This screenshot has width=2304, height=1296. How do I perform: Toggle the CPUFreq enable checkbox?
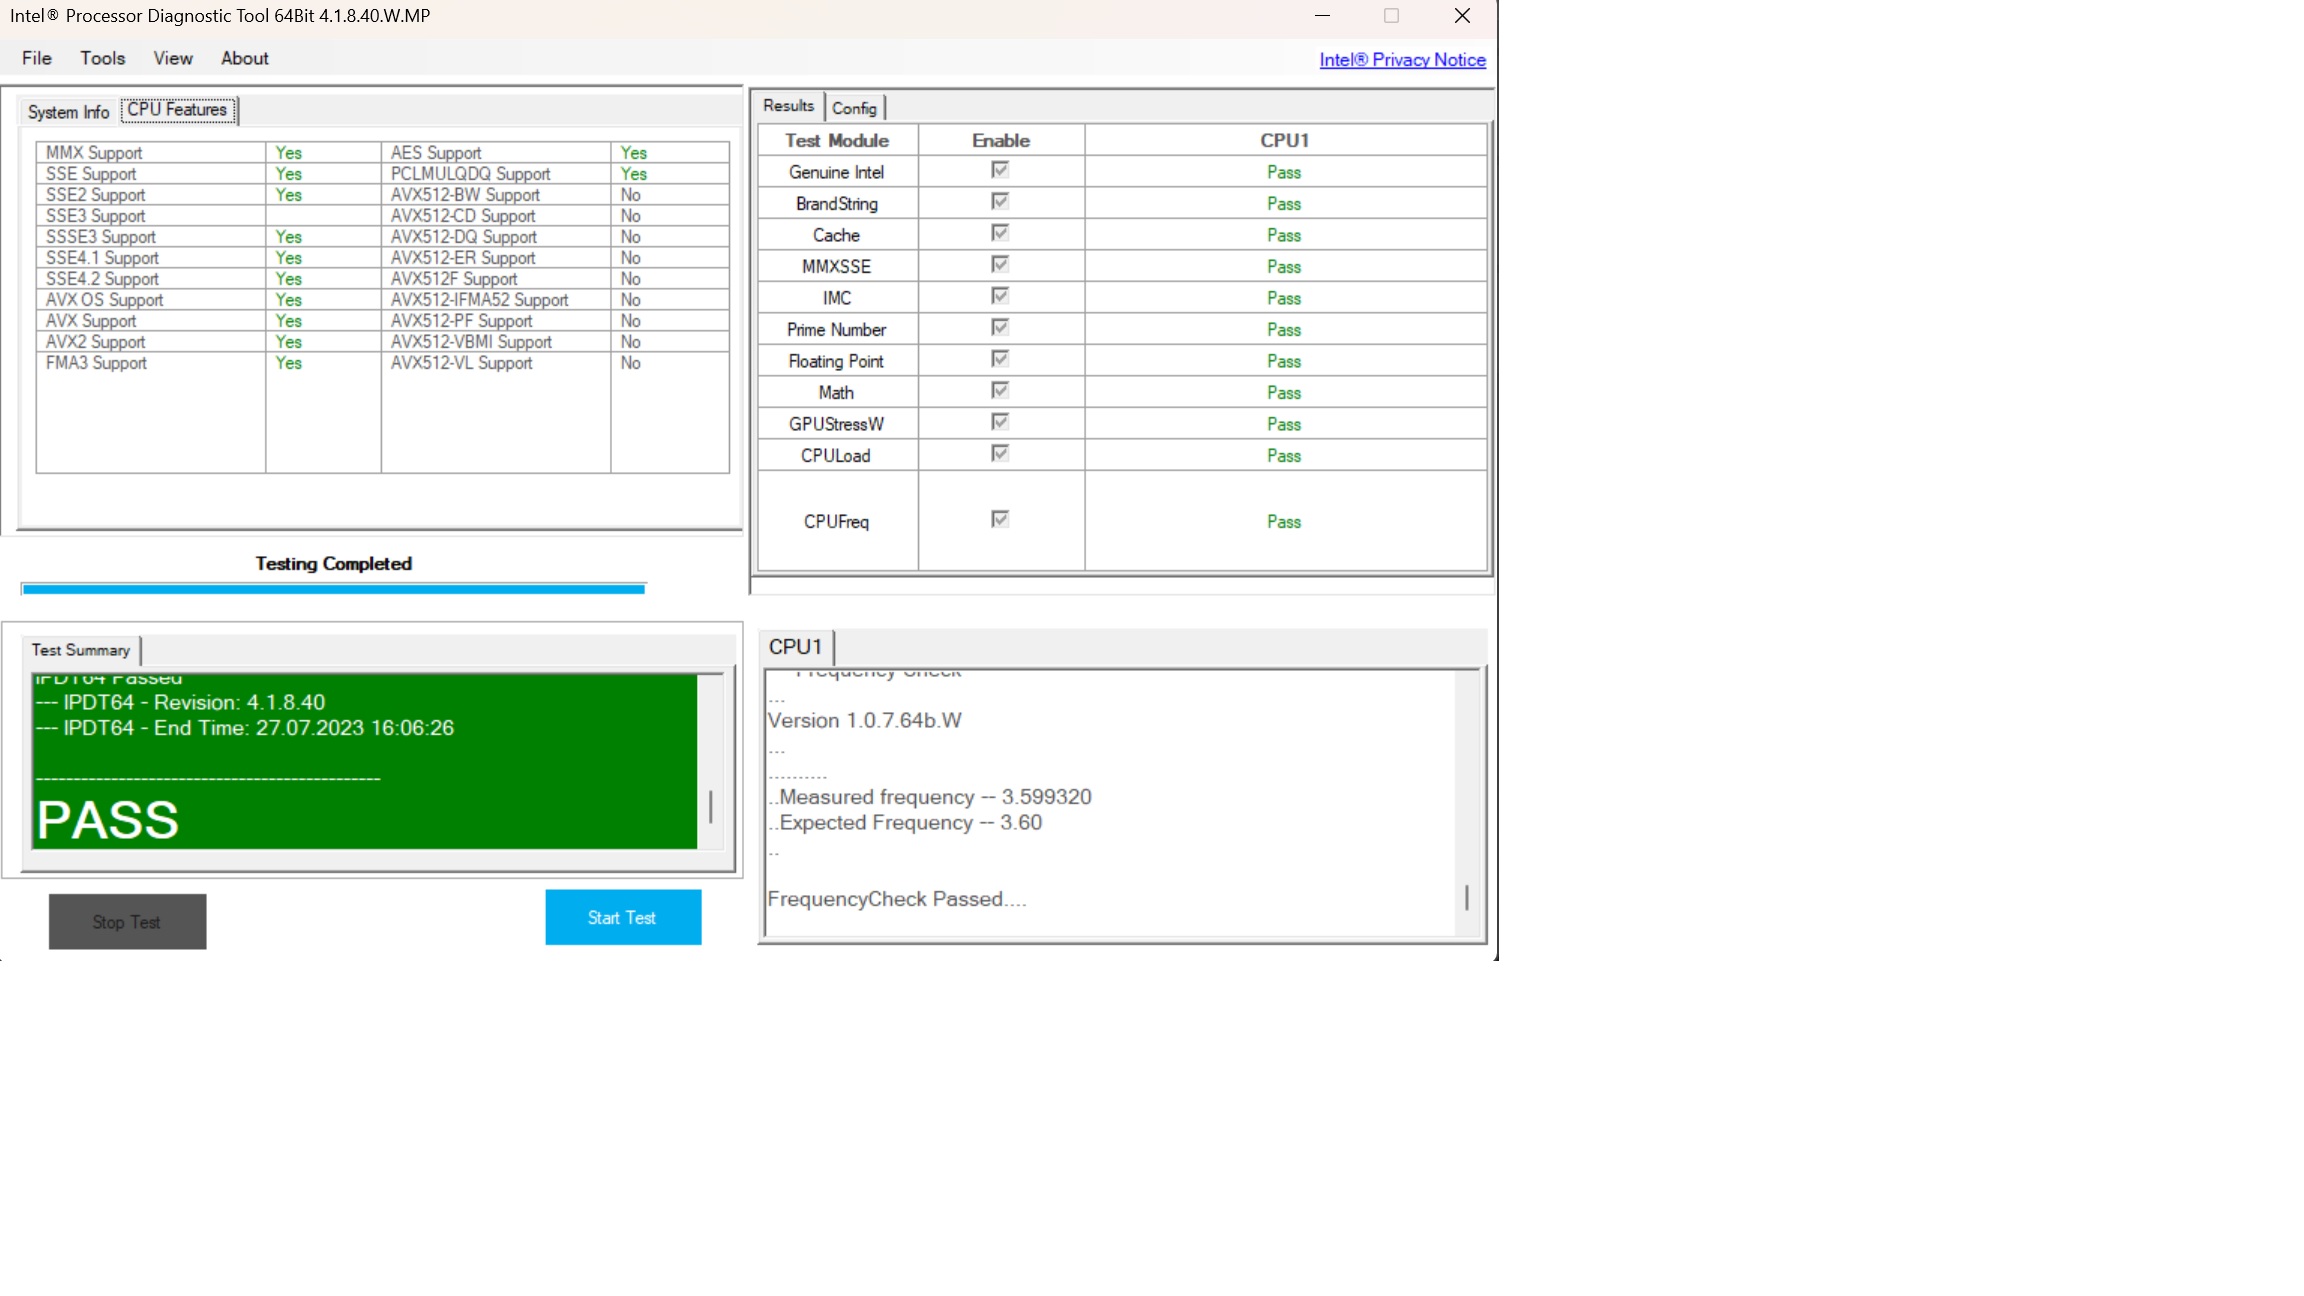pos(999,519)
